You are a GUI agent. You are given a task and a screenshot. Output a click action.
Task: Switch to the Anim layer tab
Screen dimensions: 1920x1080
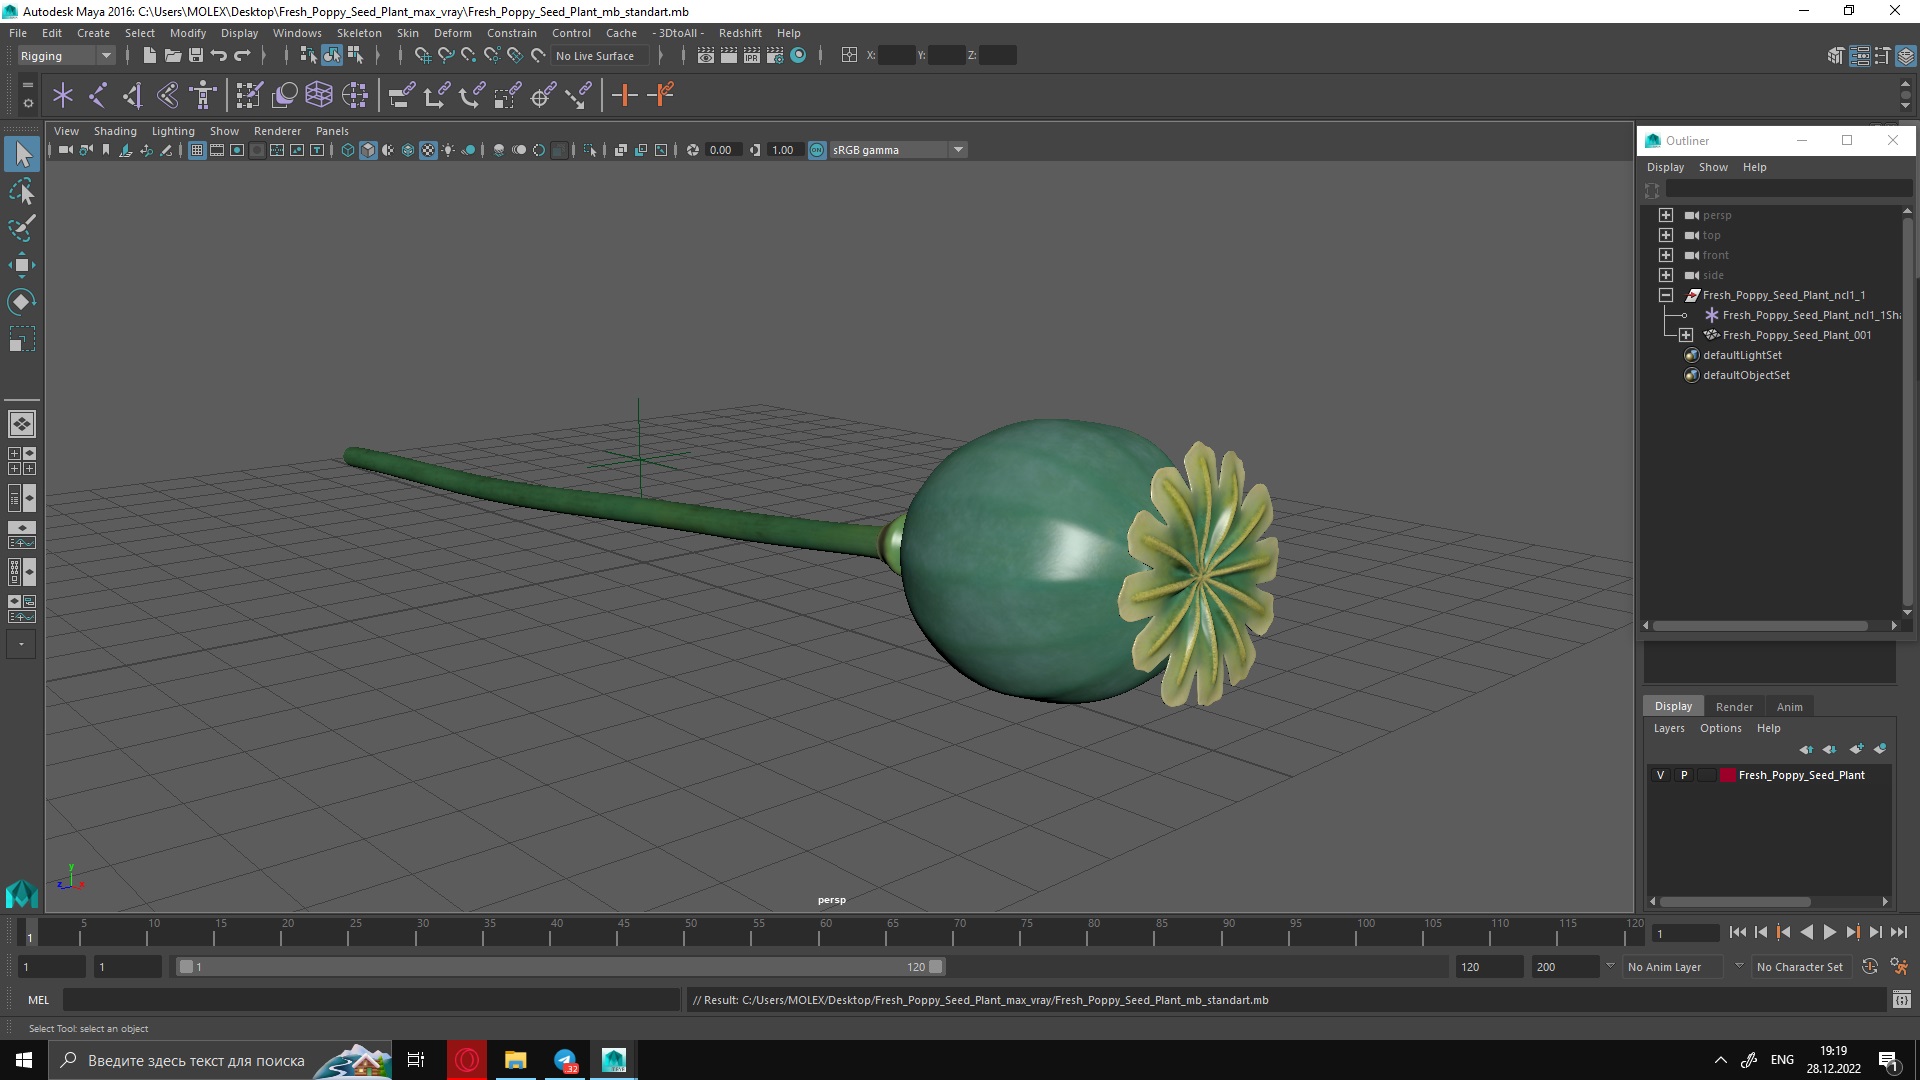[x=1790, y=707]
